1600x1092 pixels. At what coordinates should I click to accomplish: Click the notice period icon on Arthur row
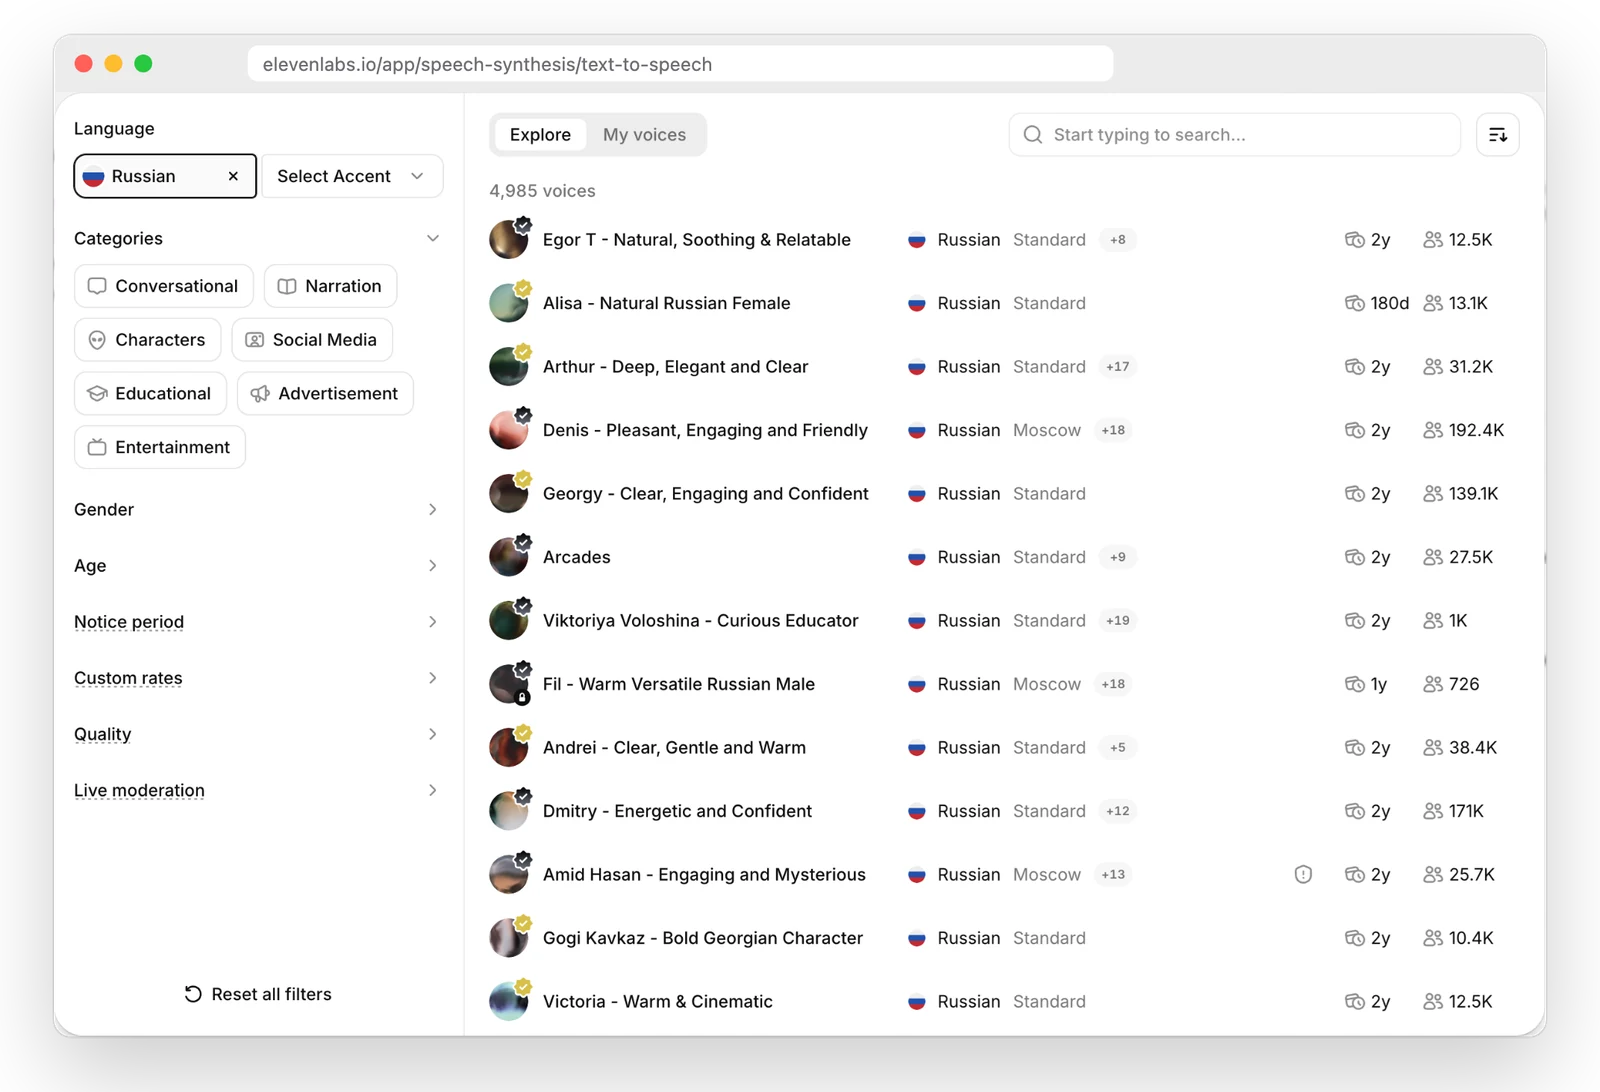[1355, 367]
